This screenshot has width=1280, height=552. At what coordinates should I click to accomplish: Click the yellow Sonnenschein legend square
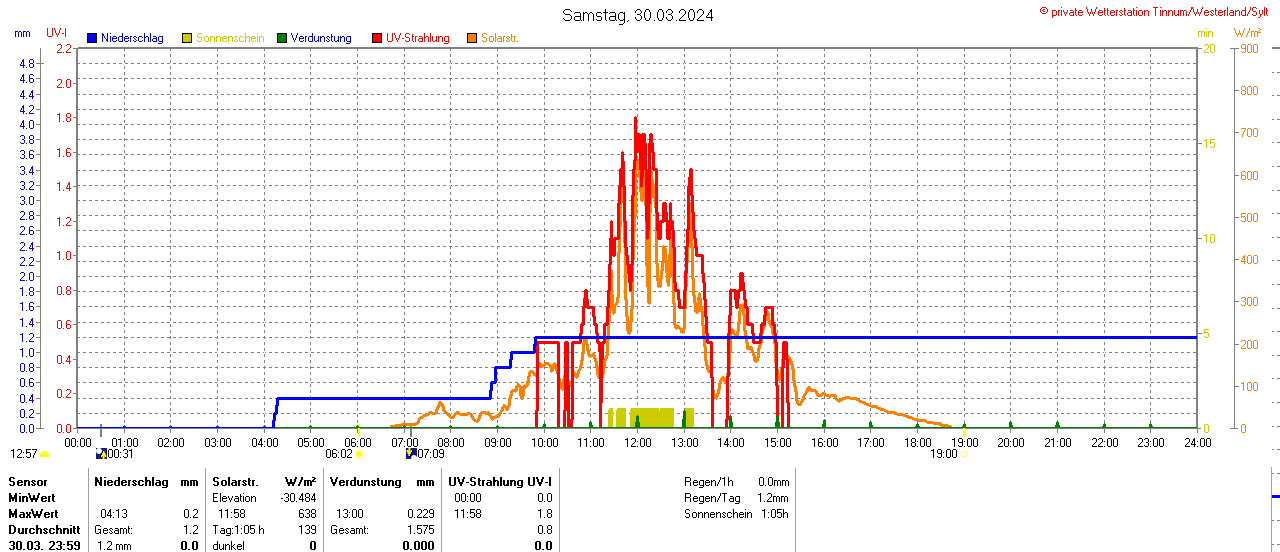[x=187, y=38]
